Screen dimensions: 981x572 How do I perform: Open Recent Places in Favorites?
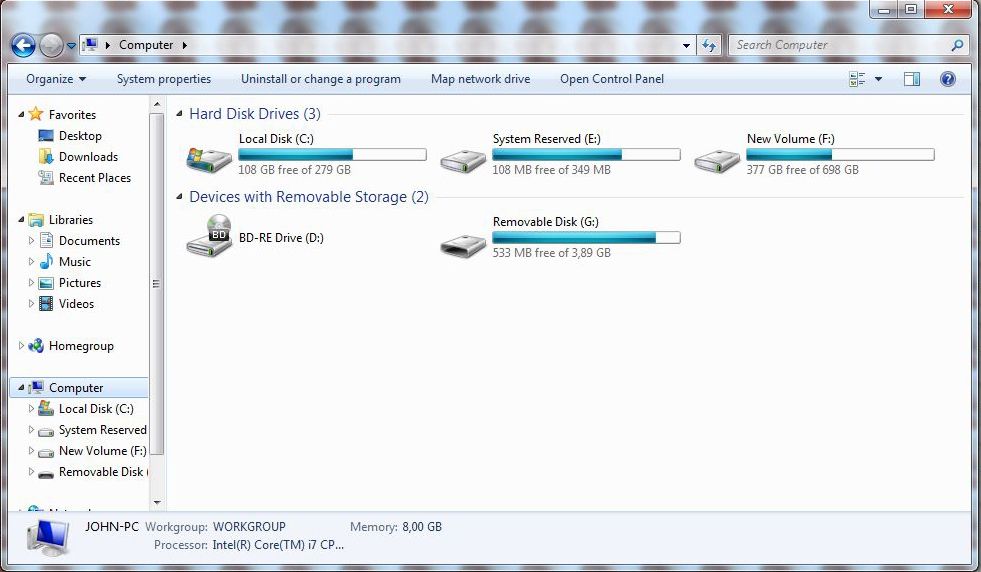pos(95,178)
